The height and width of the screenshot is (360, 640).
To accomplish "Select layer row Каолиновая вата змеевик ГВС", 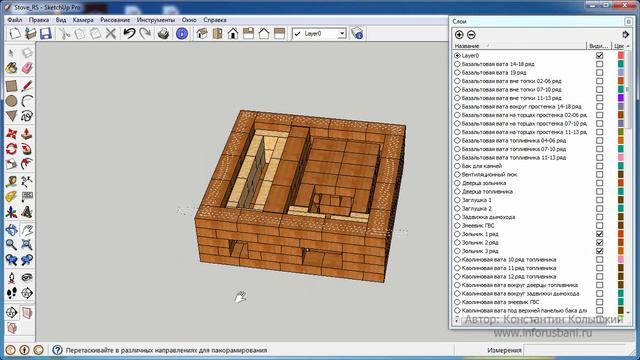I will (x=500, y=302).
